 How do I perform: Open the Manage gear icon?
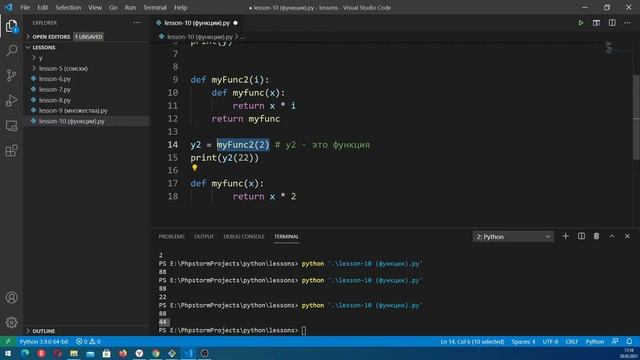[x=11, y=322]
